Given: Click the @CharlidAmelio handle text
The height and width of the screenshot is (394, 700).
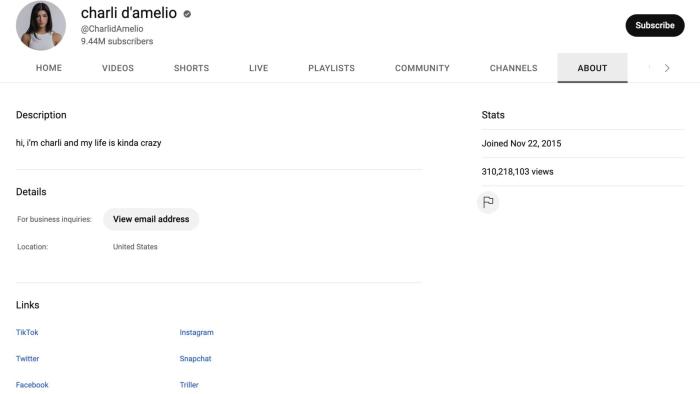Looking at the screenshot, I should coord(112,29).
